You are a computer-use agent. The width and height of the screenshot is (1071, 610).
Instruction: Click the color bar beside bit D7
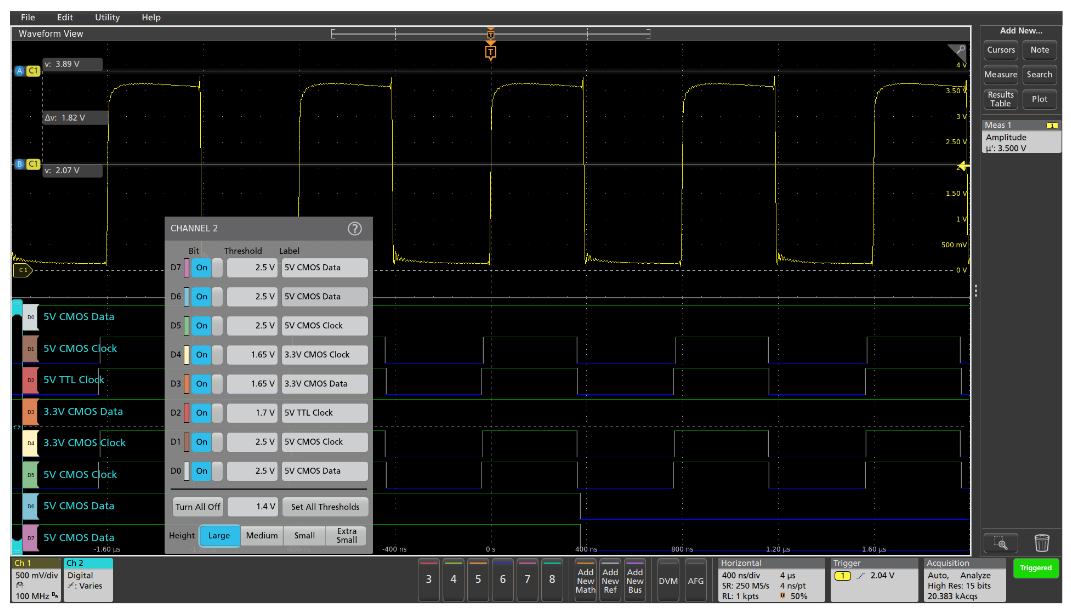tap(185, 266)
